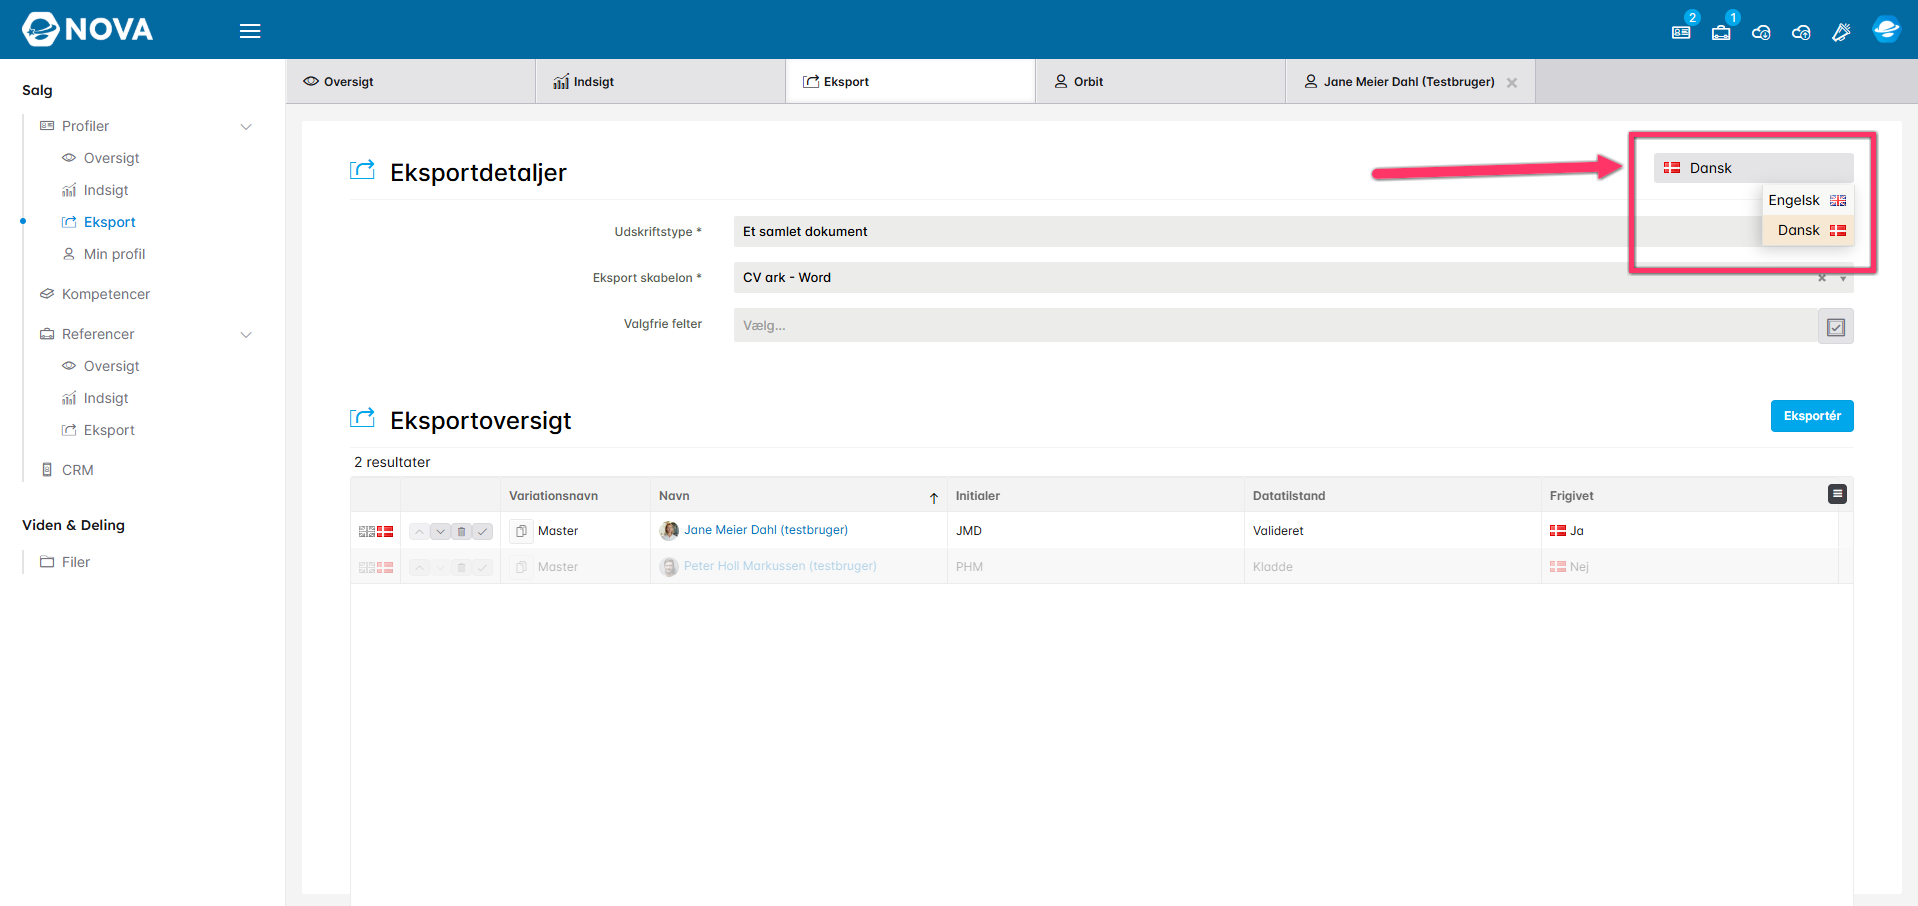The image size is (1918, 906).
Task: Toggle the hamburger sidebar menu
Action: tap(250, 31)
